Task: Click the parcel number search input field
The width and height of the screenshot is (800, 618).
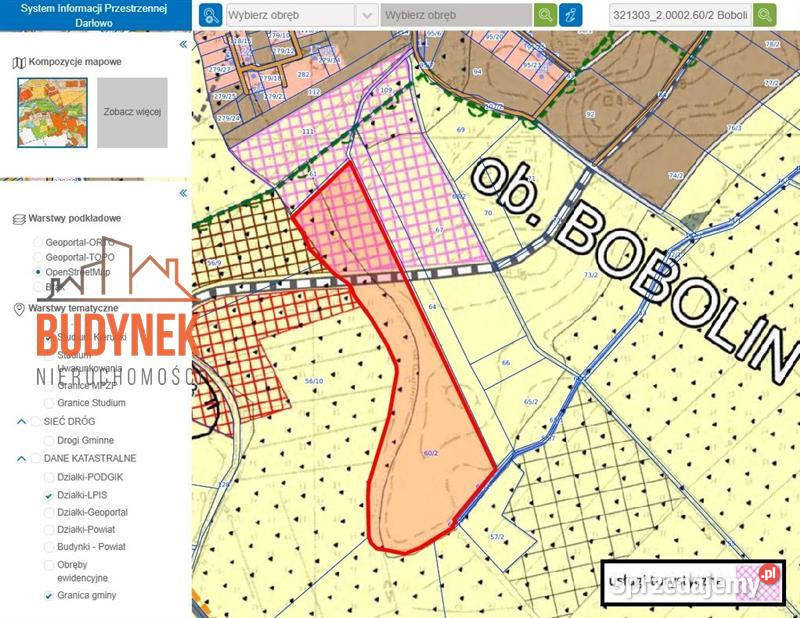Action: click(x=679, y=15)
